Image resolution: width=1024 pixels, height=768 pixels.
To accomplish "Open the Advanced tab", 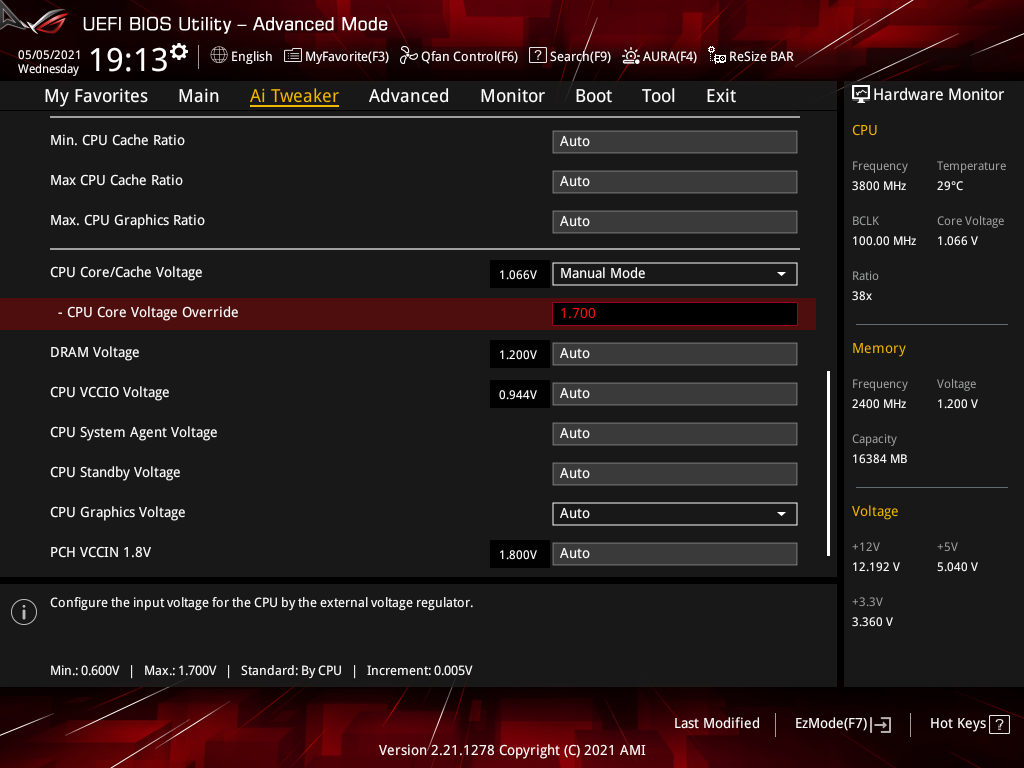I will 409,96.
